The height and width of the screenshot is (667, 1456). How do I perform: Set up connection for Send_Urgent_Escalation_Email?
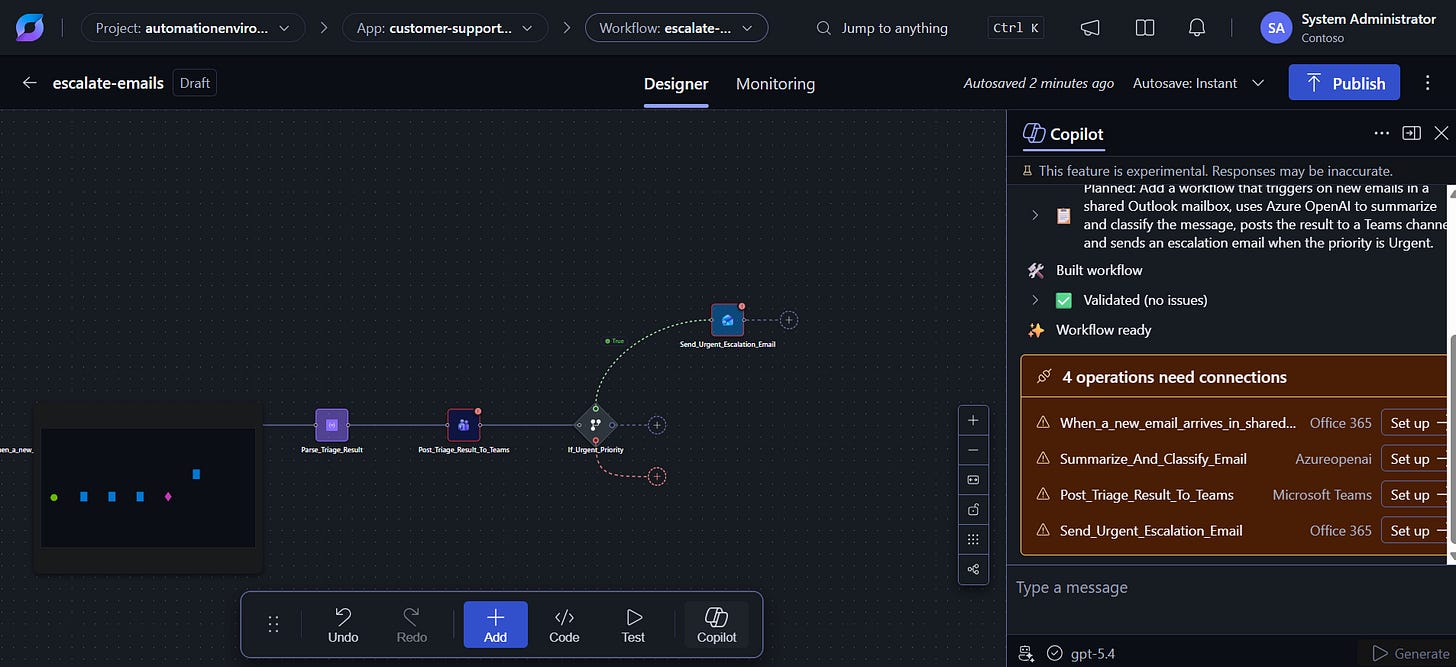[1415, 531]
